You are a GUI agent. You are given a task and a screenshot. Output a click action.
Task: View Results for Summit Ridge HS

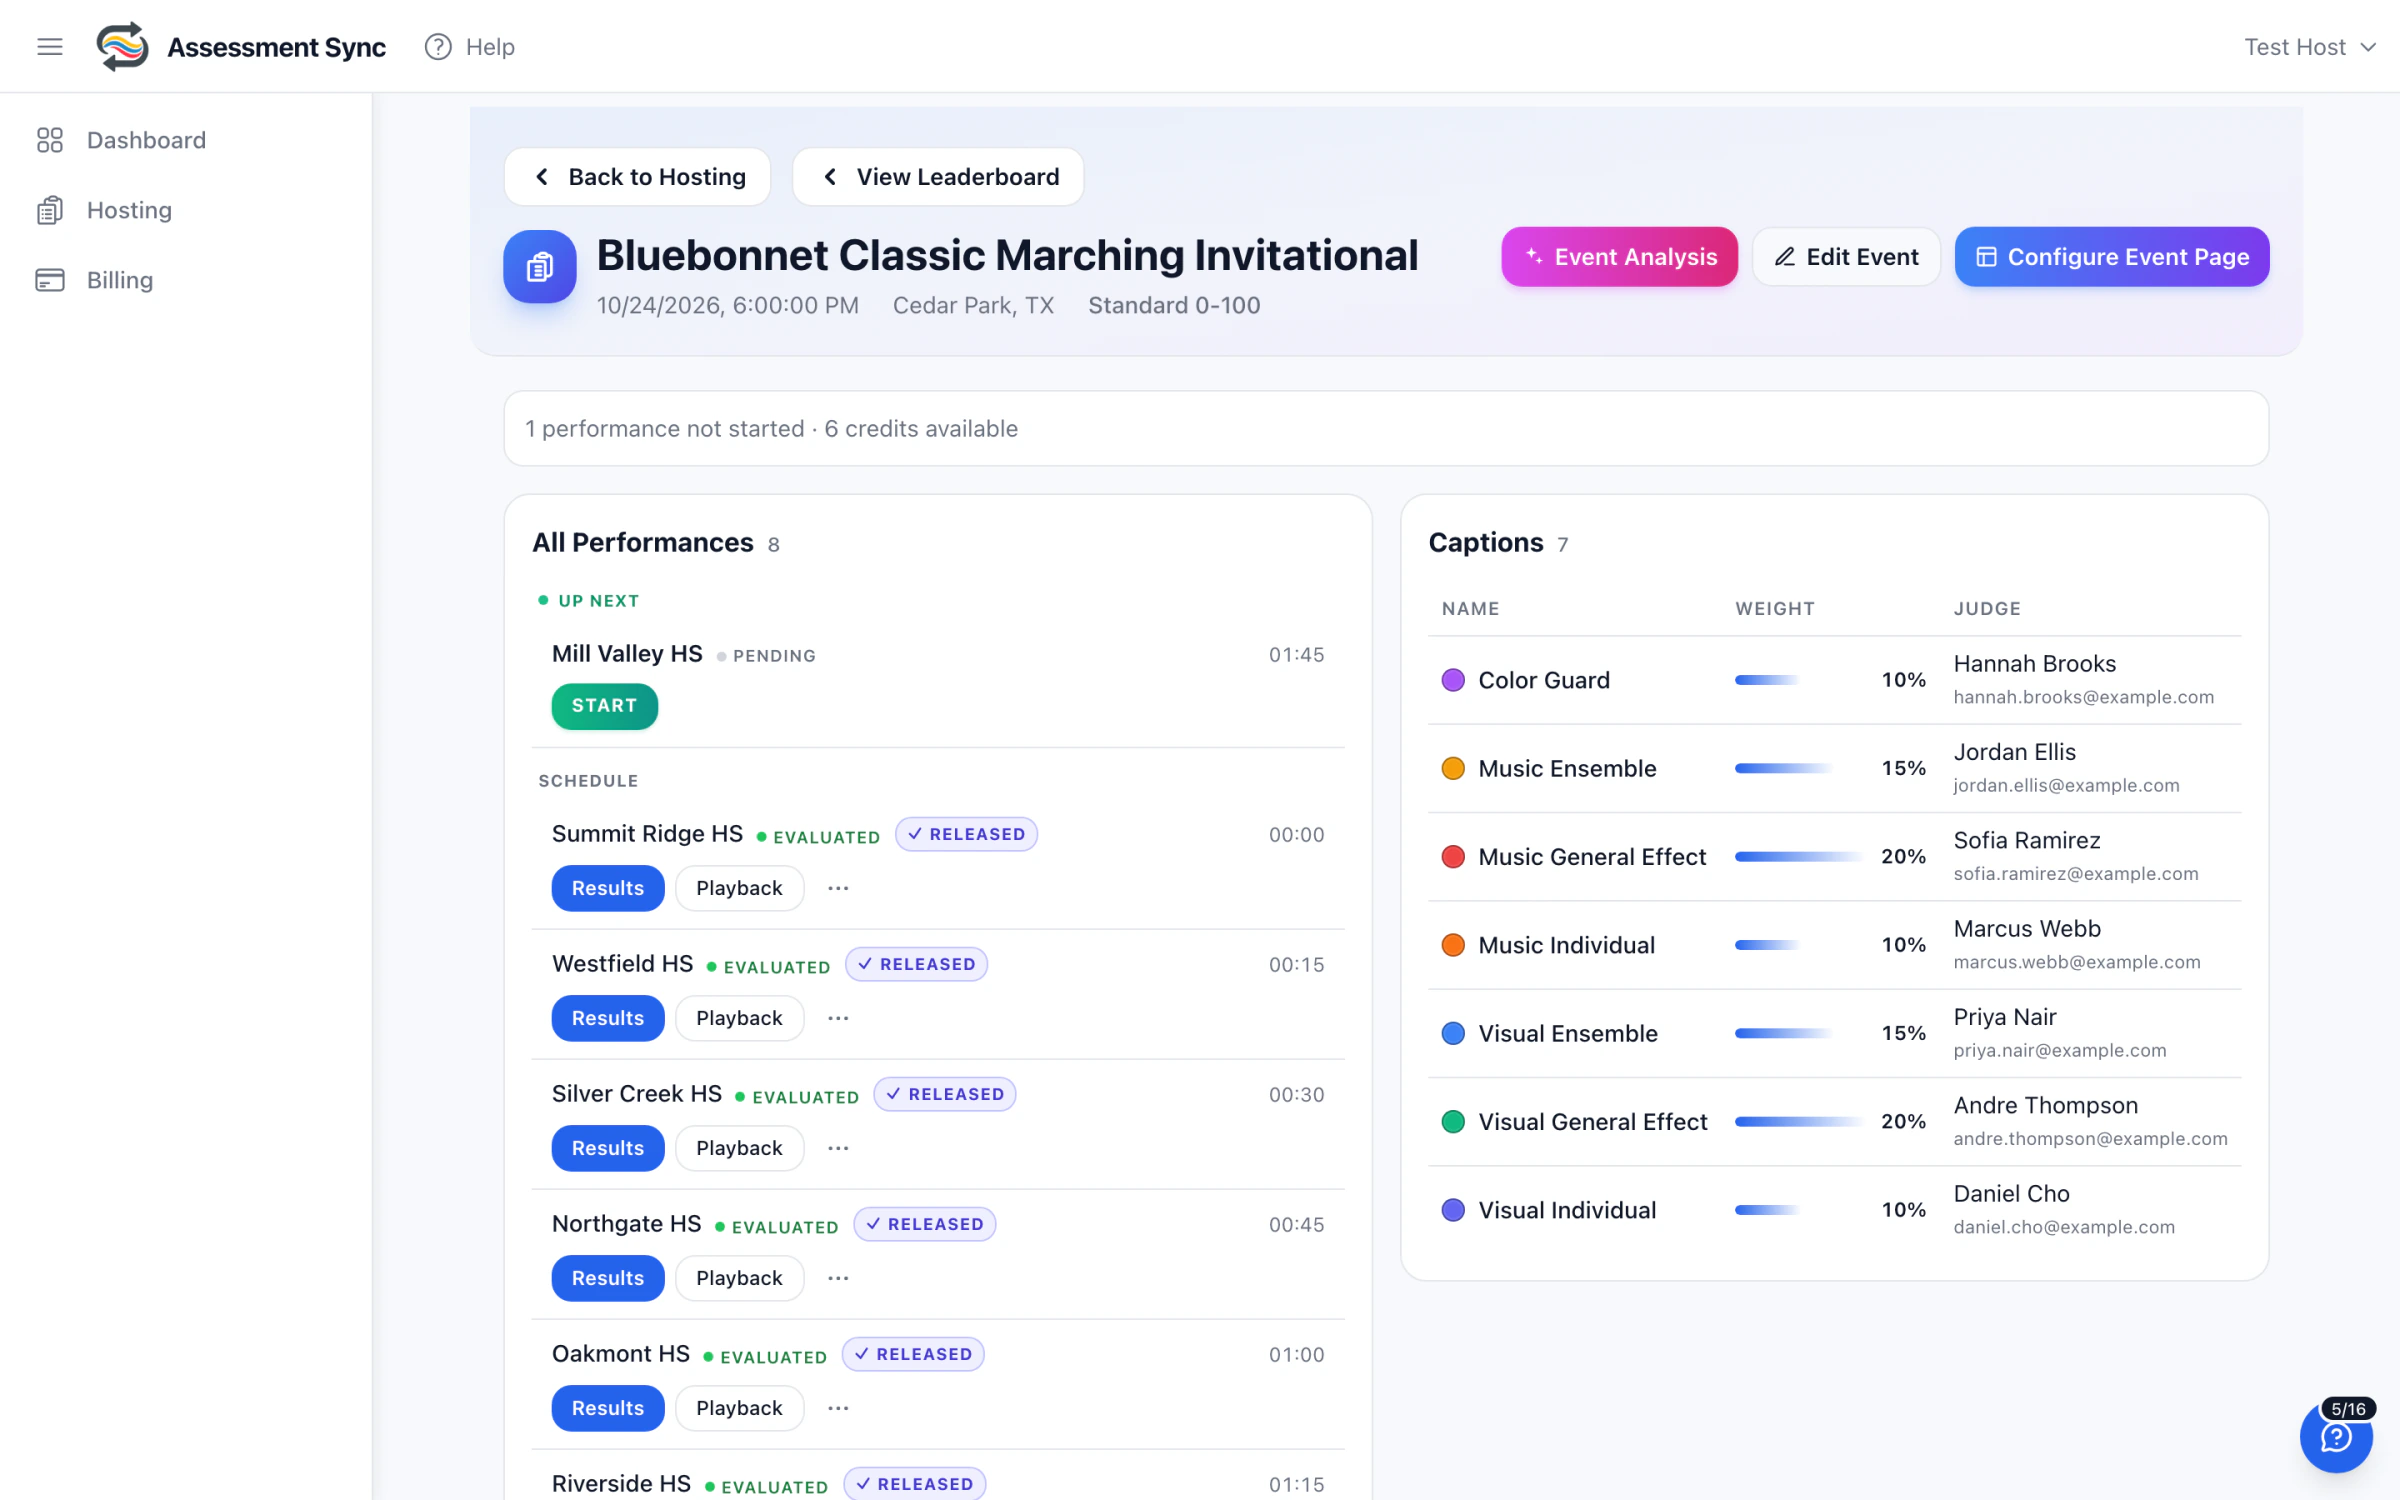(608, 888)
